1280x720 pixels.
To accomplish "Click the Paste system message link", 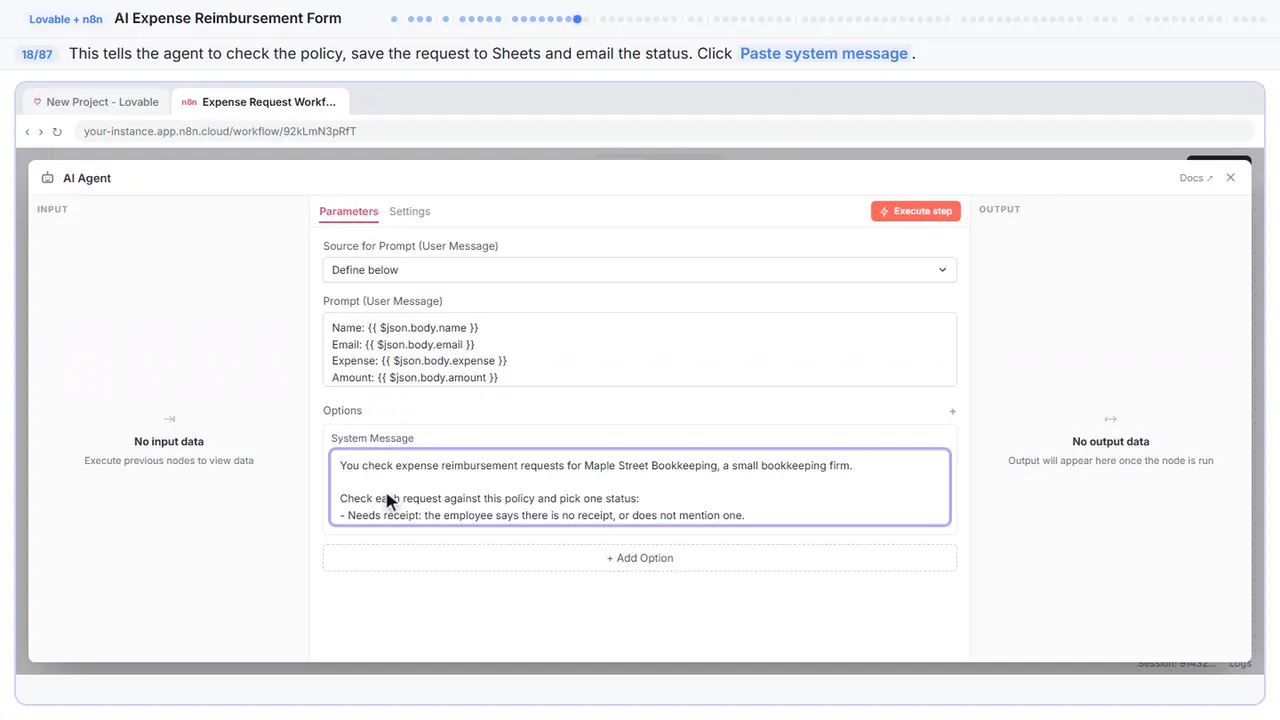I will coord(824,54).
